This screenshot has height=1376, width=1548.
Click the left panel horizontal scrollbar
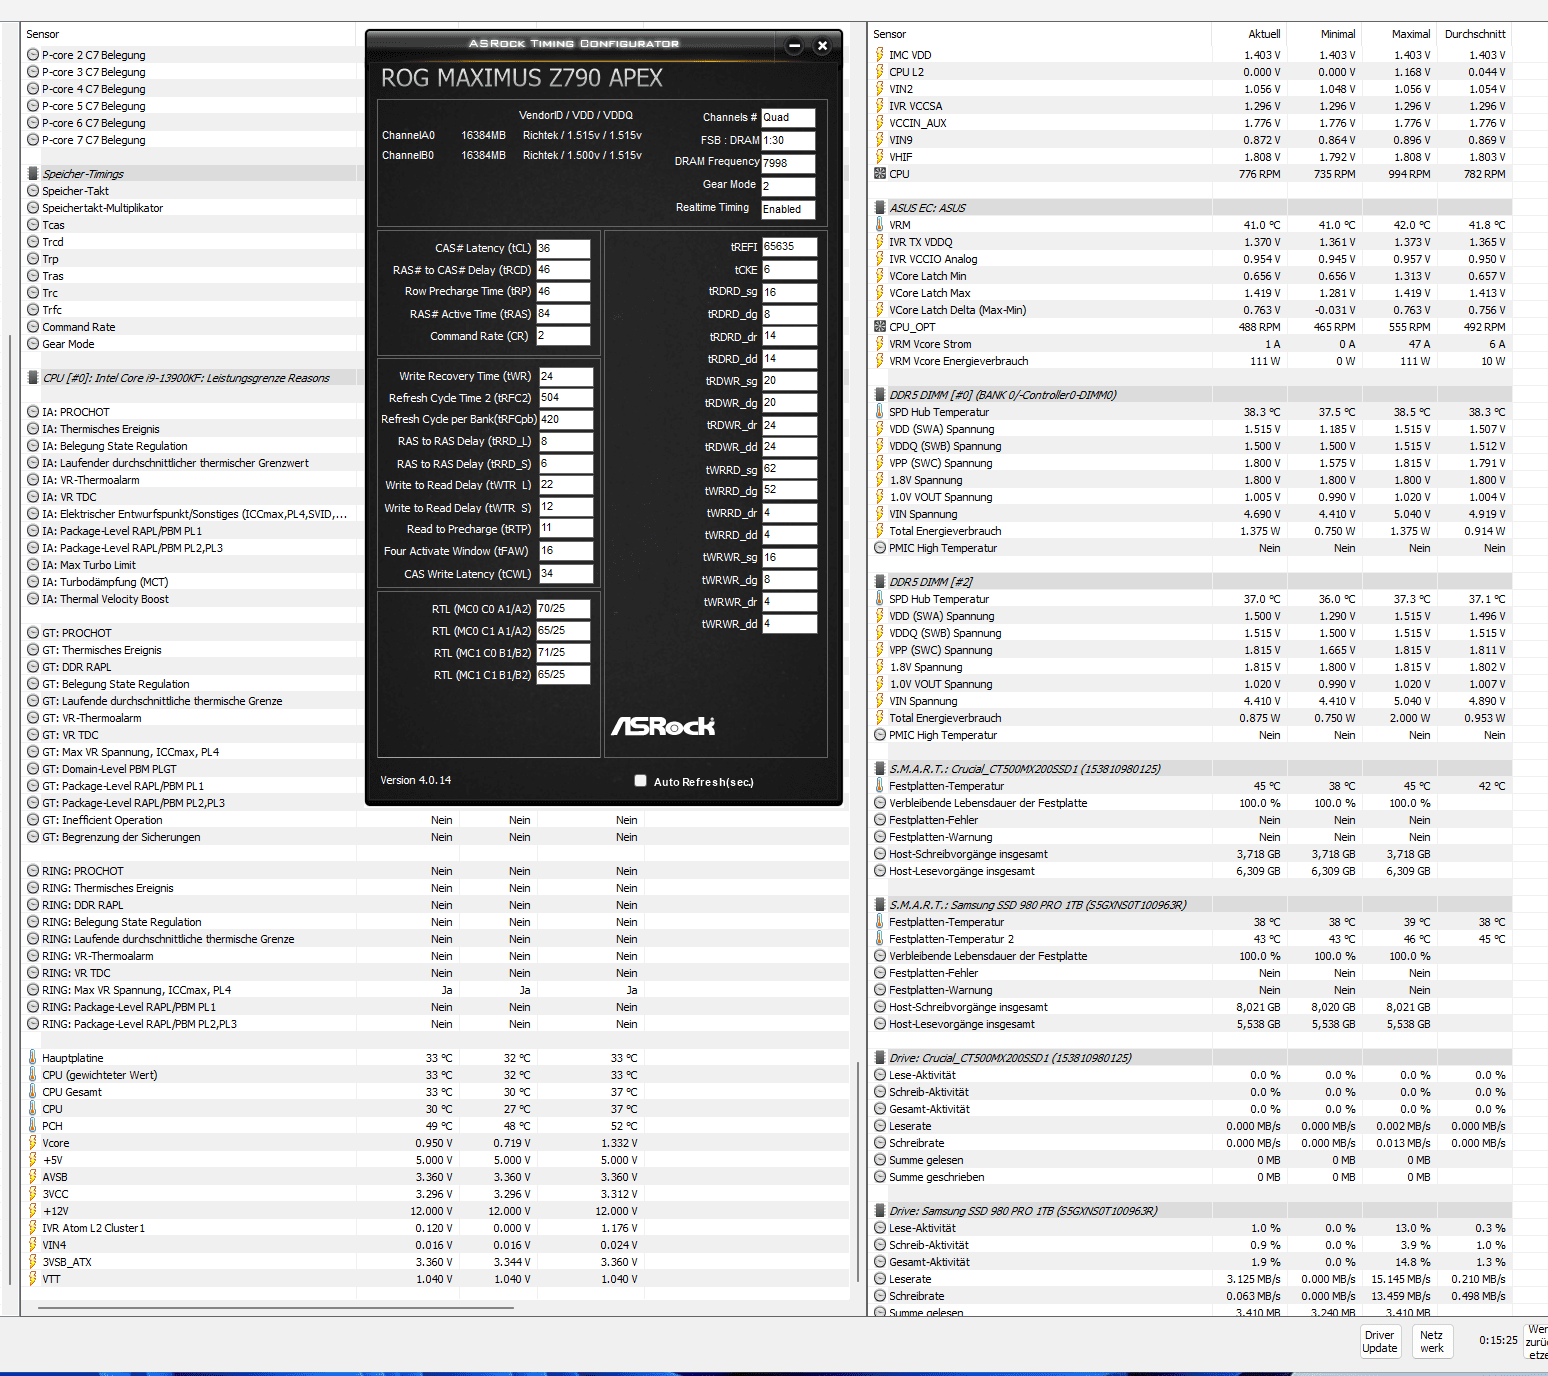277,1307
